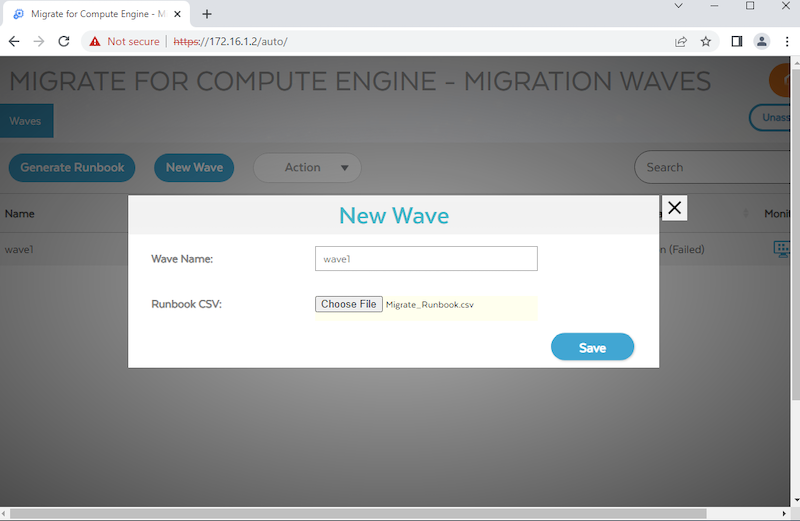Click the wave1 row name
Viewport: 800px width, 521px height.
click(x=19, y=250)
